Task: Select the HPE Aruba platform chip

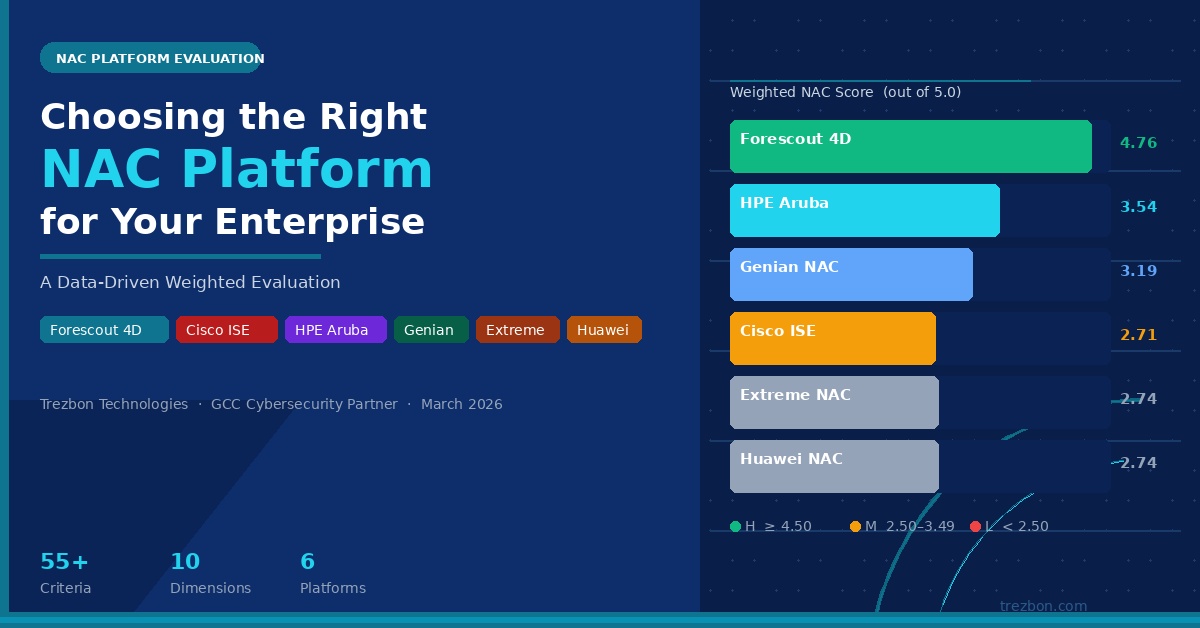Action: pyautogui.click(x=336, y=329)
